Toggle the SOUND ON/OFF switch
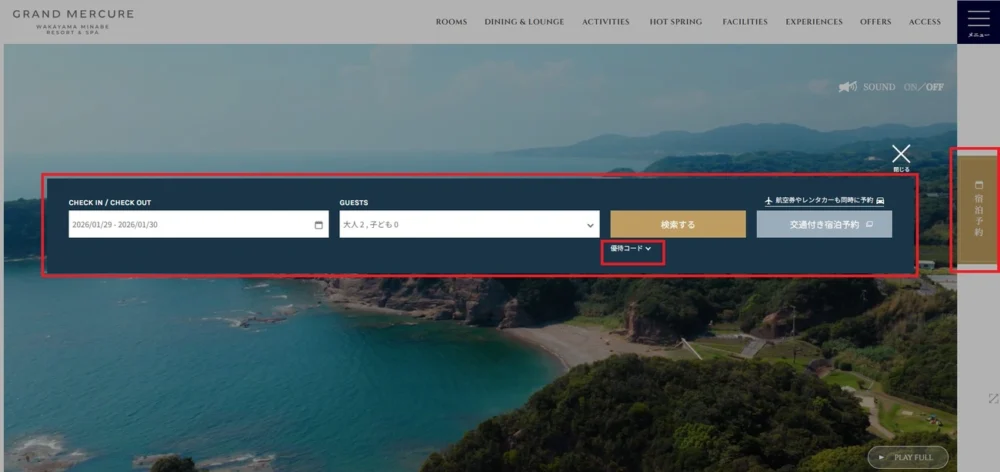The image size is (1000, 472). click(x=923, y=87)
